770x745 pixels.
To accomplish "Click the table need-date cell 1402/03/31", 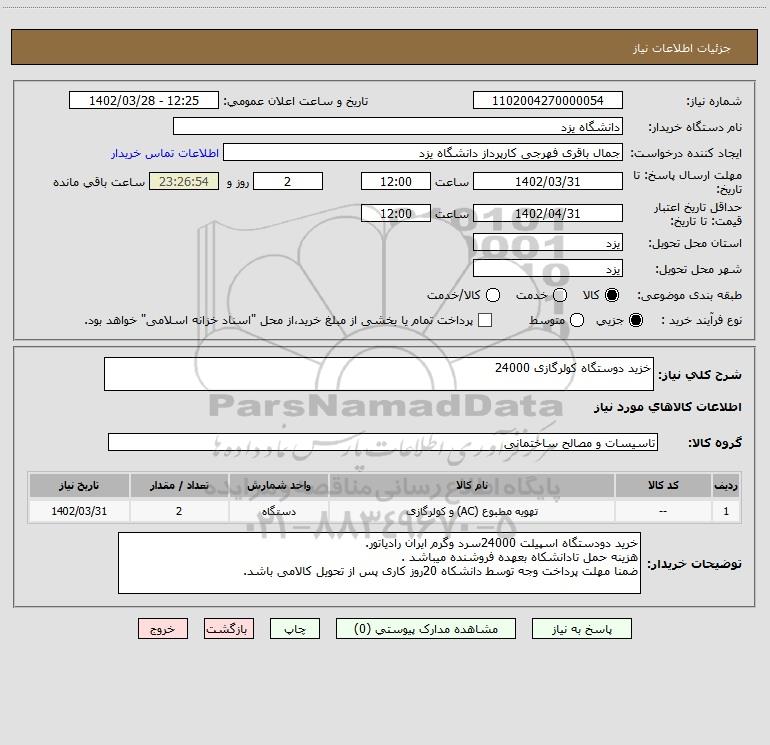I will [x=79, y=511].
